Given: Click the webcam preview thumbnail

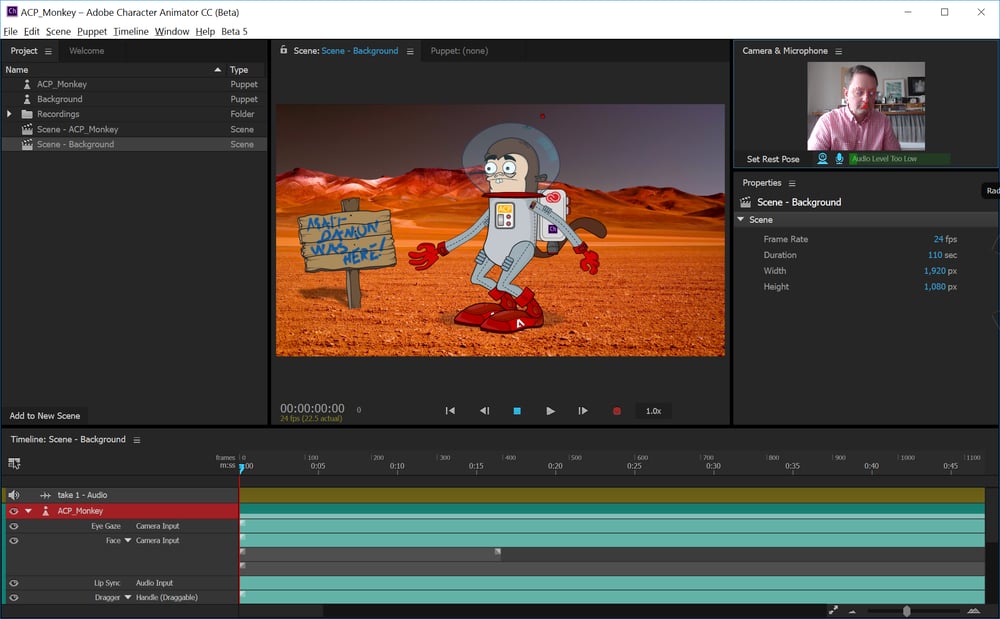Looking at the screenshot, I should 866,106.
